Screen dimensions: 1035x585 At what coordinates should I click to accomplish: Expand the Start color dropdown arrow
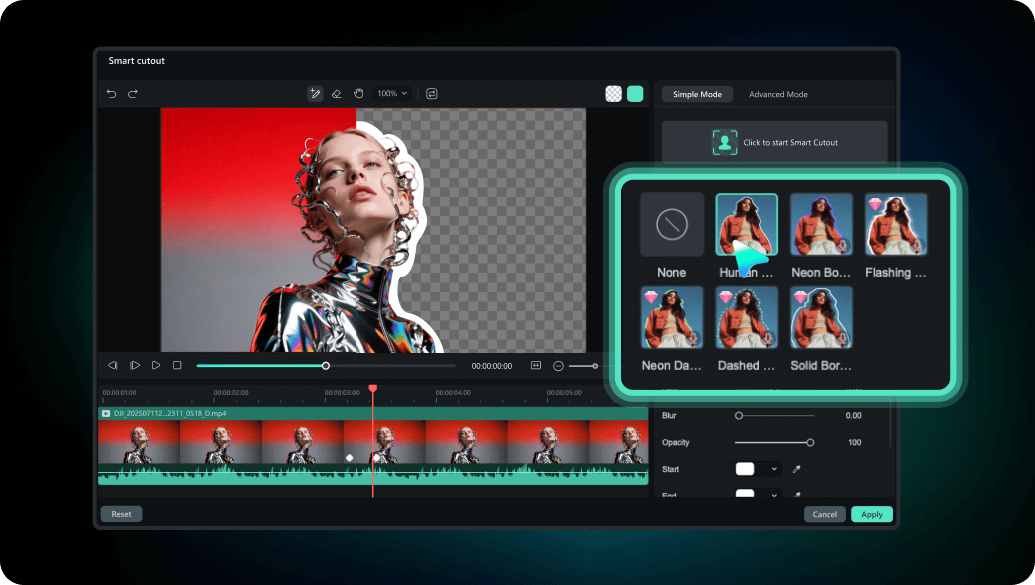(774, 469)
